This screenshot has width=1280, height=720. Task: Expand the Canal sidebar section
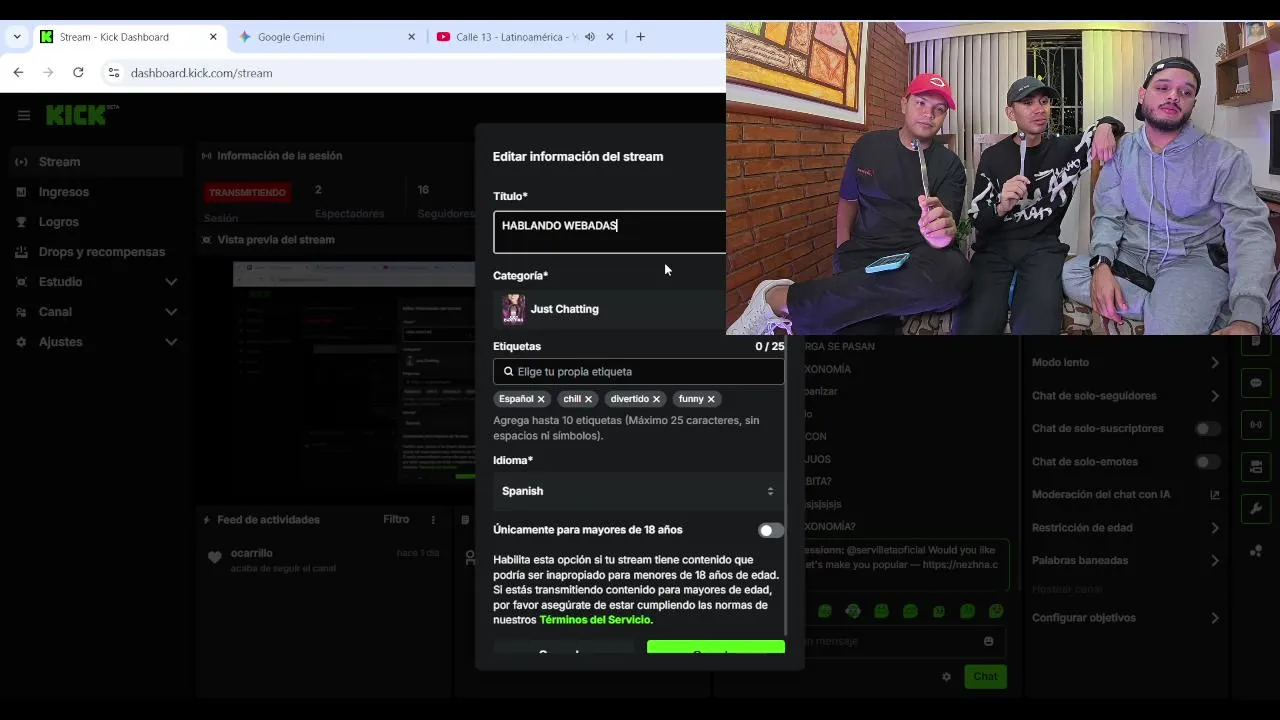[x=171, y=312]
